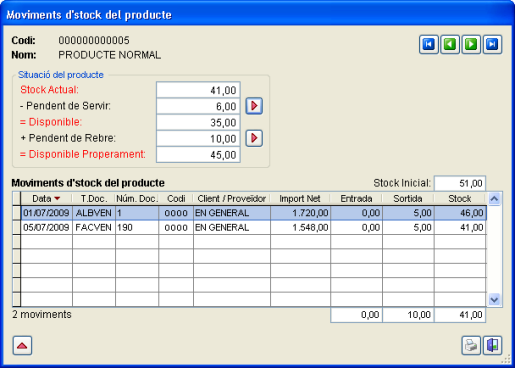Click the table scrollbar down arrow
This screenshot has height=368, width=515.
click(x=494, y=299)
